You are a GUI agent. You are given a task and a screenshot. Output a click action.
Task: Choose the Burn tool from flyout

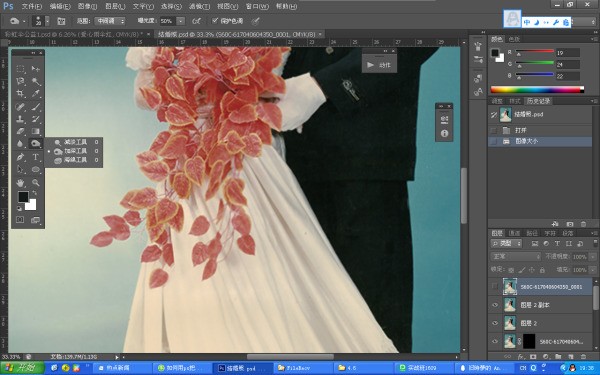[x=76, y=151]
